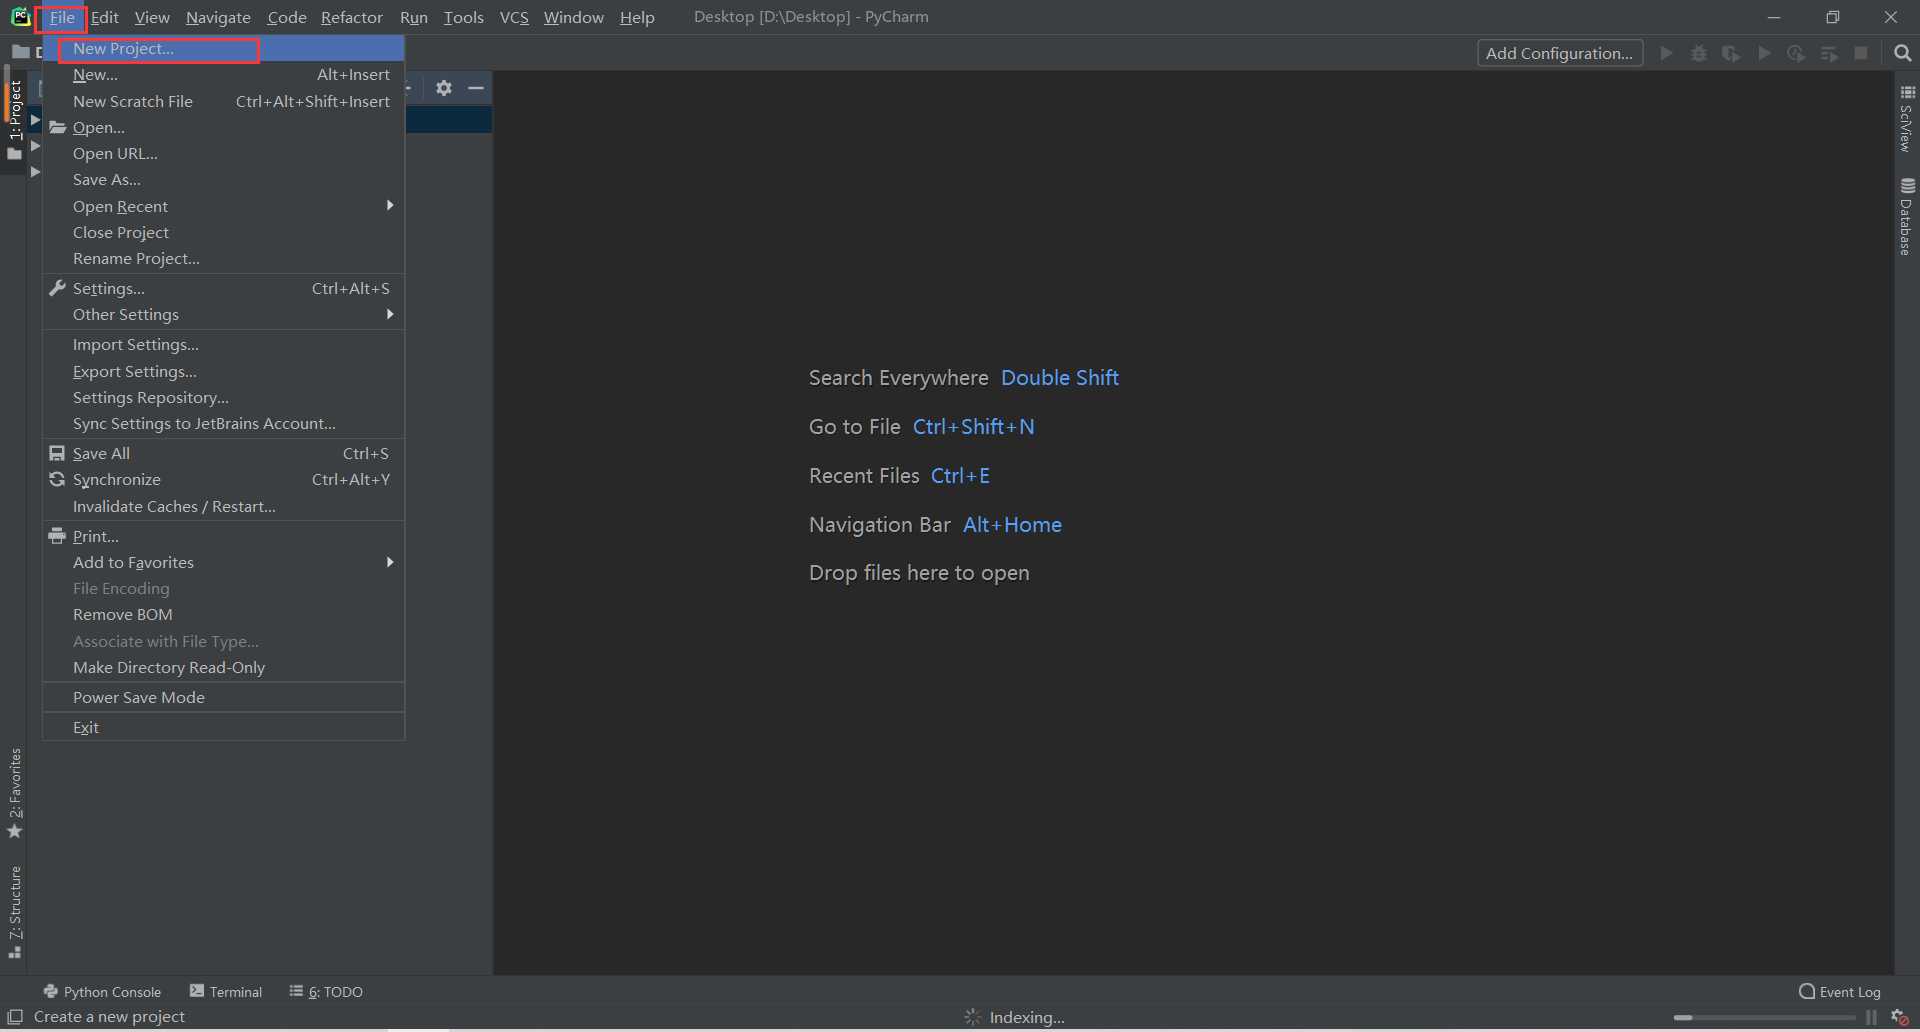This screenshot has height=1032, width=1920.
Task: Open the Help menu
Action: pyautogui.click(x=637, y=17)
